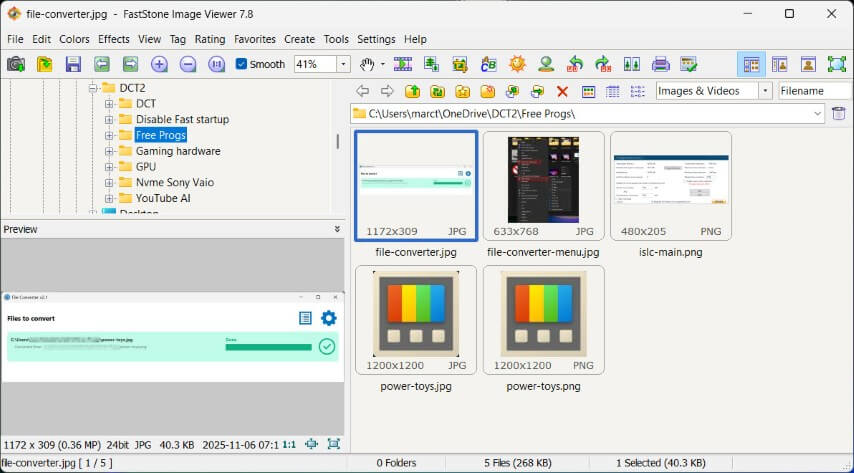Select the Nvme Sony Vaio folder
The width and height of the screenshot is (854, 473).
(x=174, y=182)
